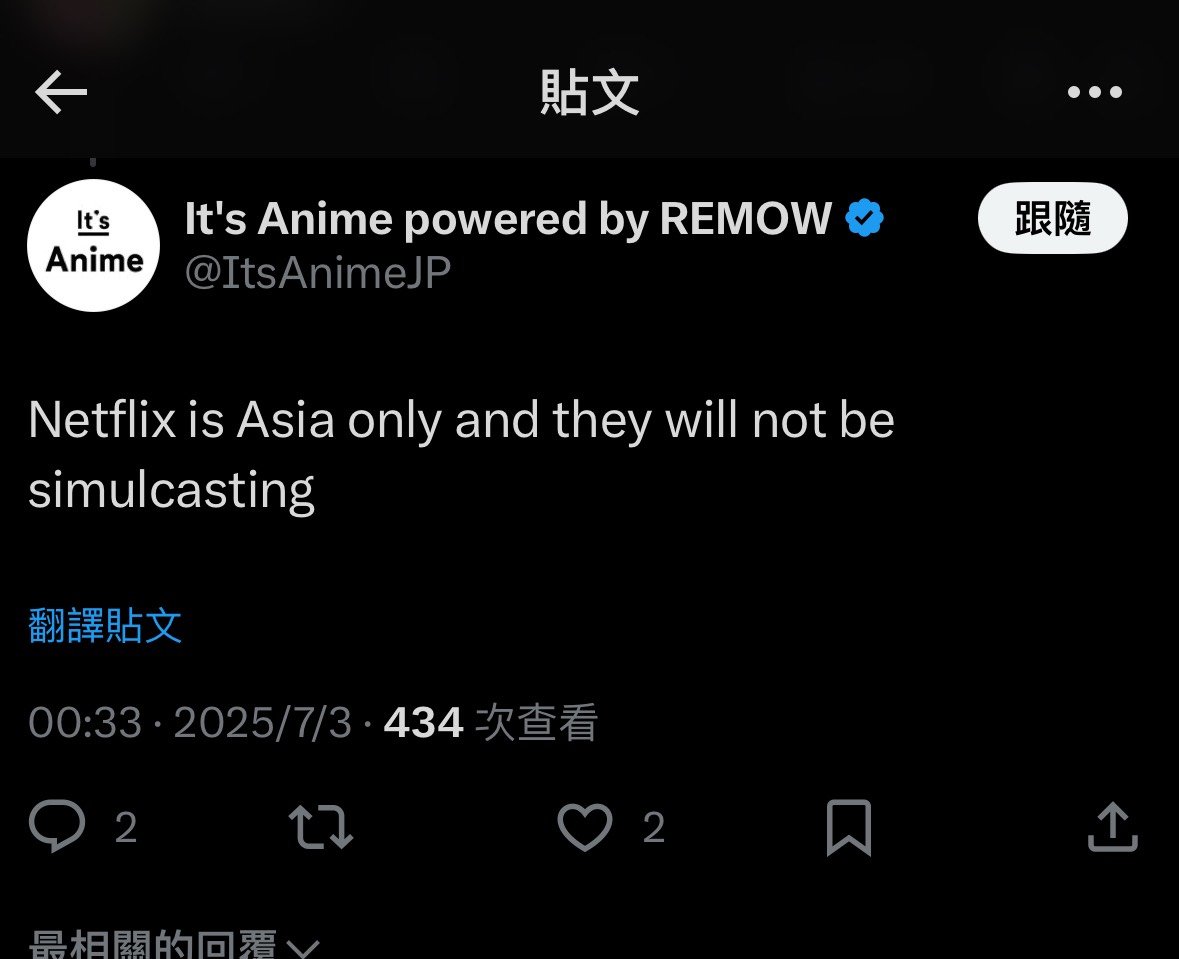Click the like count next to heart
This screenshot has height=959, width=1179.
coord(653,827)
